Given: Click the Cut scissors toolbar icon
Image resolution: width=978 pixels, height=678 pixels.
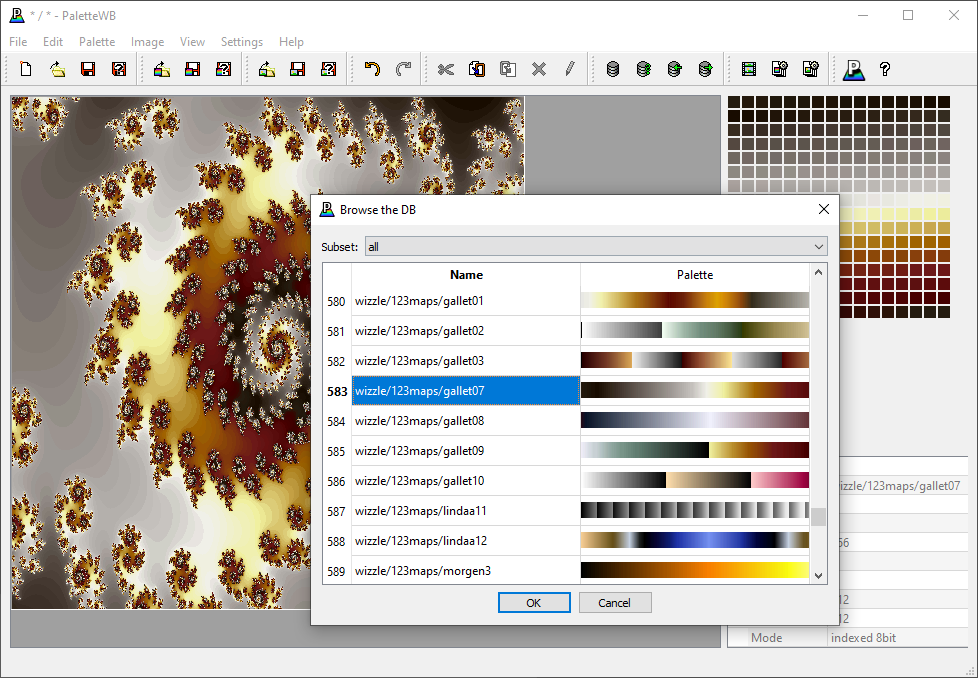Looking at the screenshot, I should point(446,69).
